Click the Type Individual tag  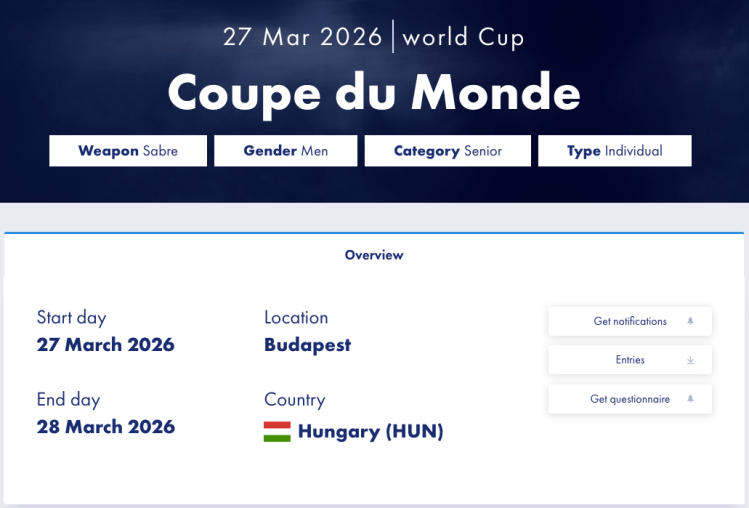click(614, 151)
